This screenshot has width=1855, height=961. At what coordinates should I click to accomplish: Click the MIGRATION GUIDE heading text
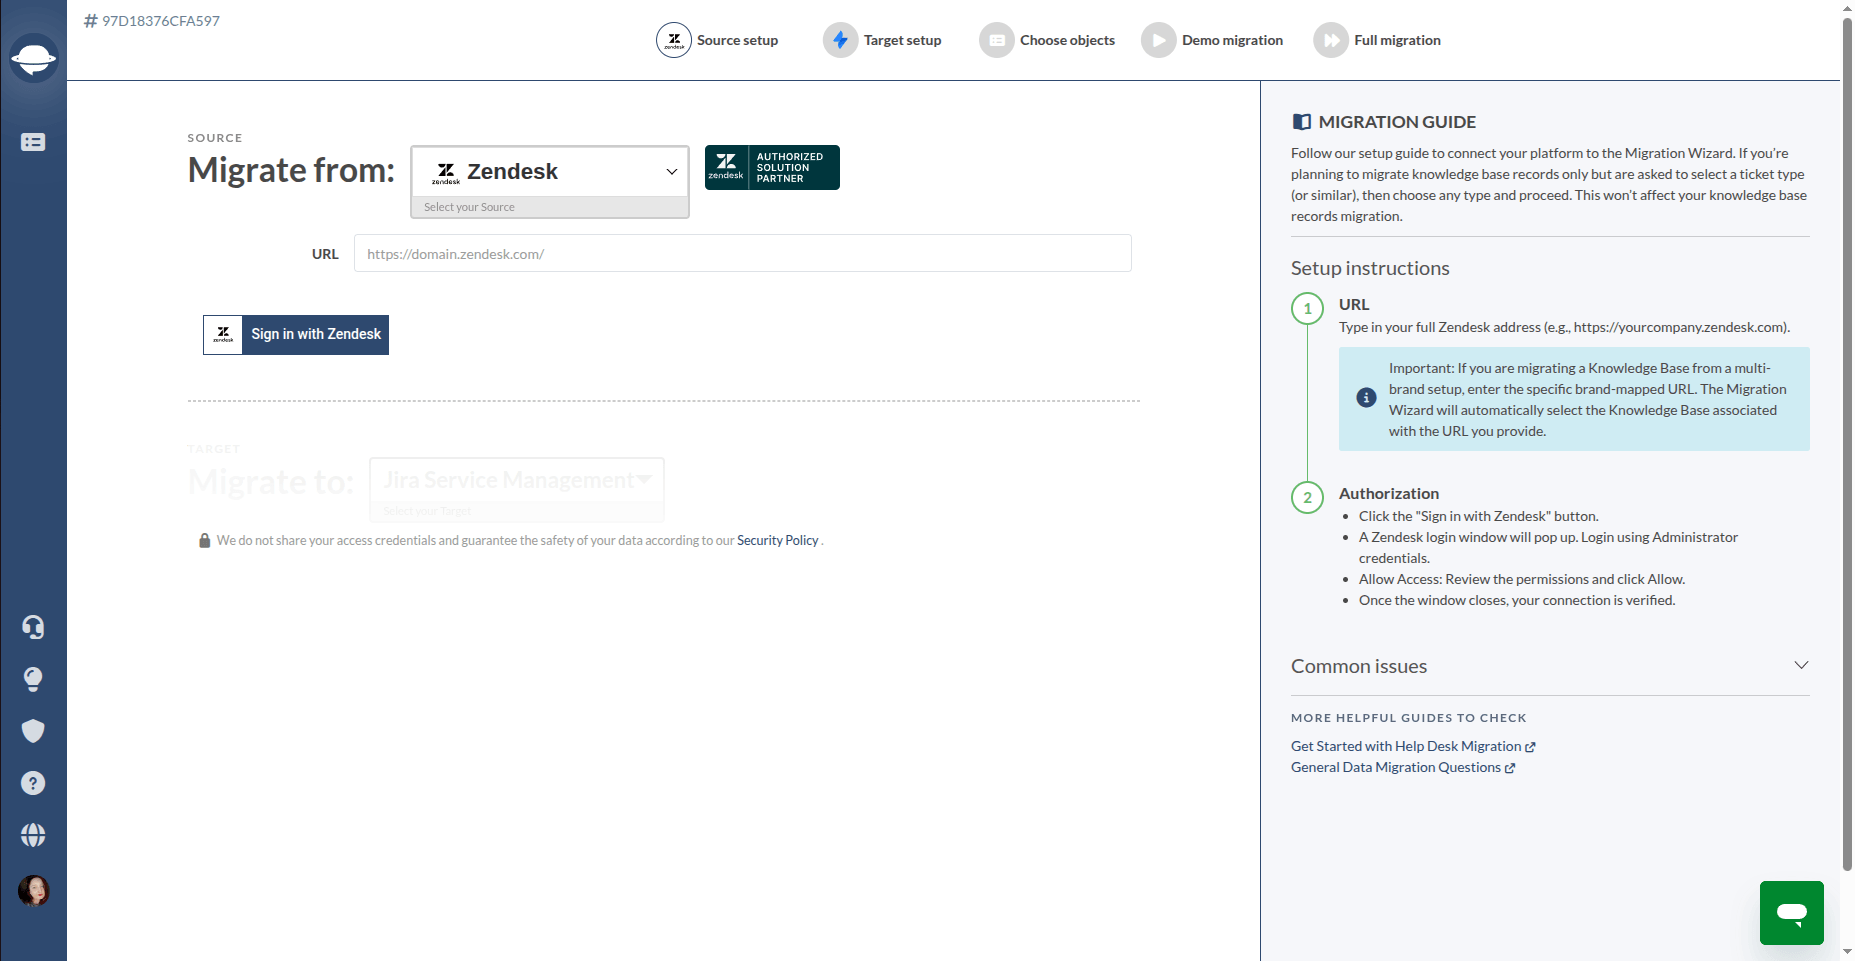[x=1397, y=122]
